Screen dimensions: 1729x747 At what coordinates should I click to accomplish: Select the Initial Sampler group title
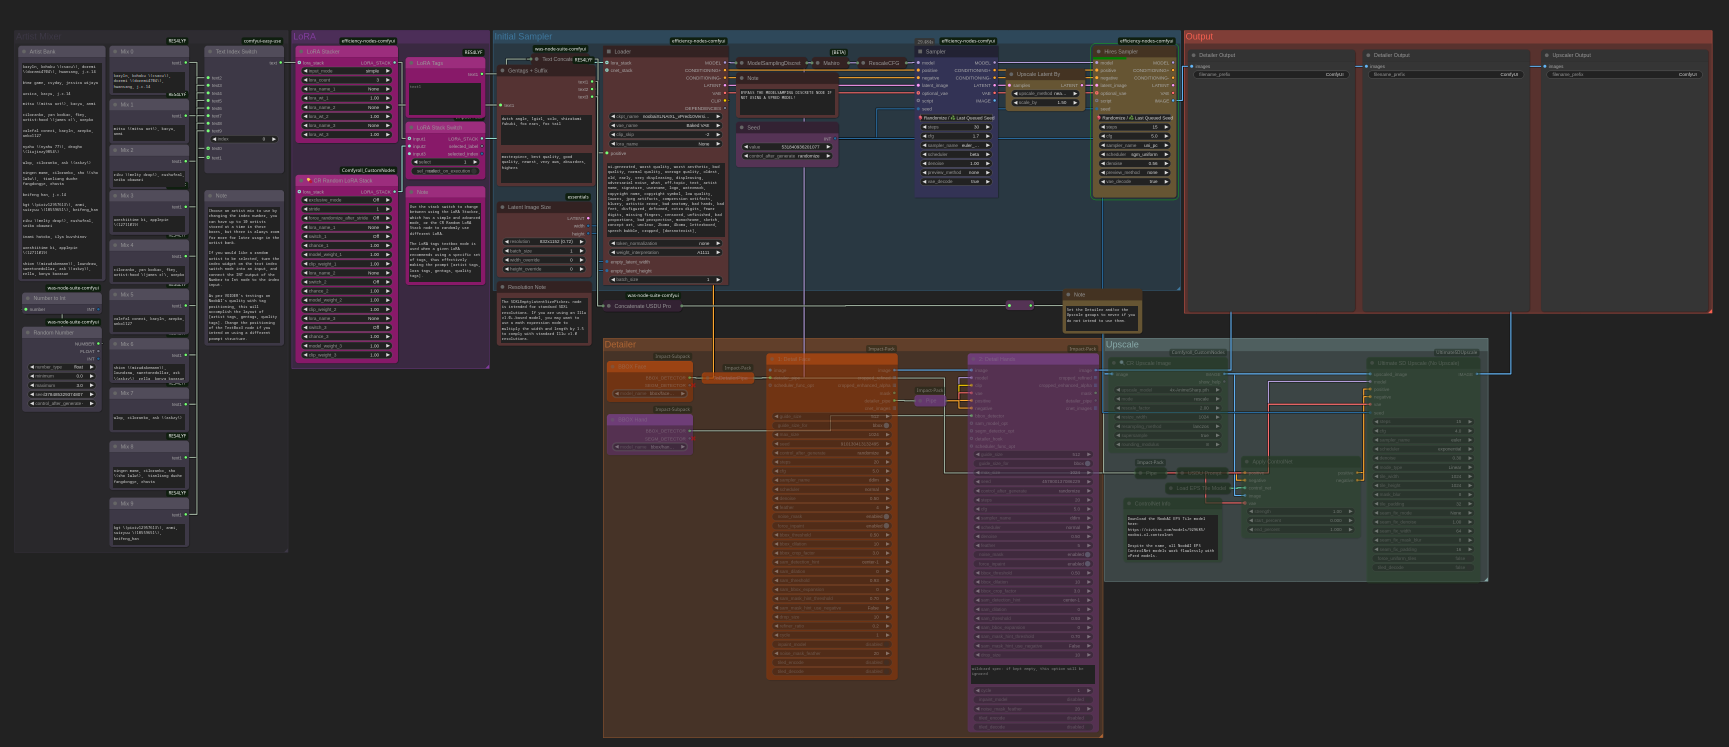click(x=523, y=37)
